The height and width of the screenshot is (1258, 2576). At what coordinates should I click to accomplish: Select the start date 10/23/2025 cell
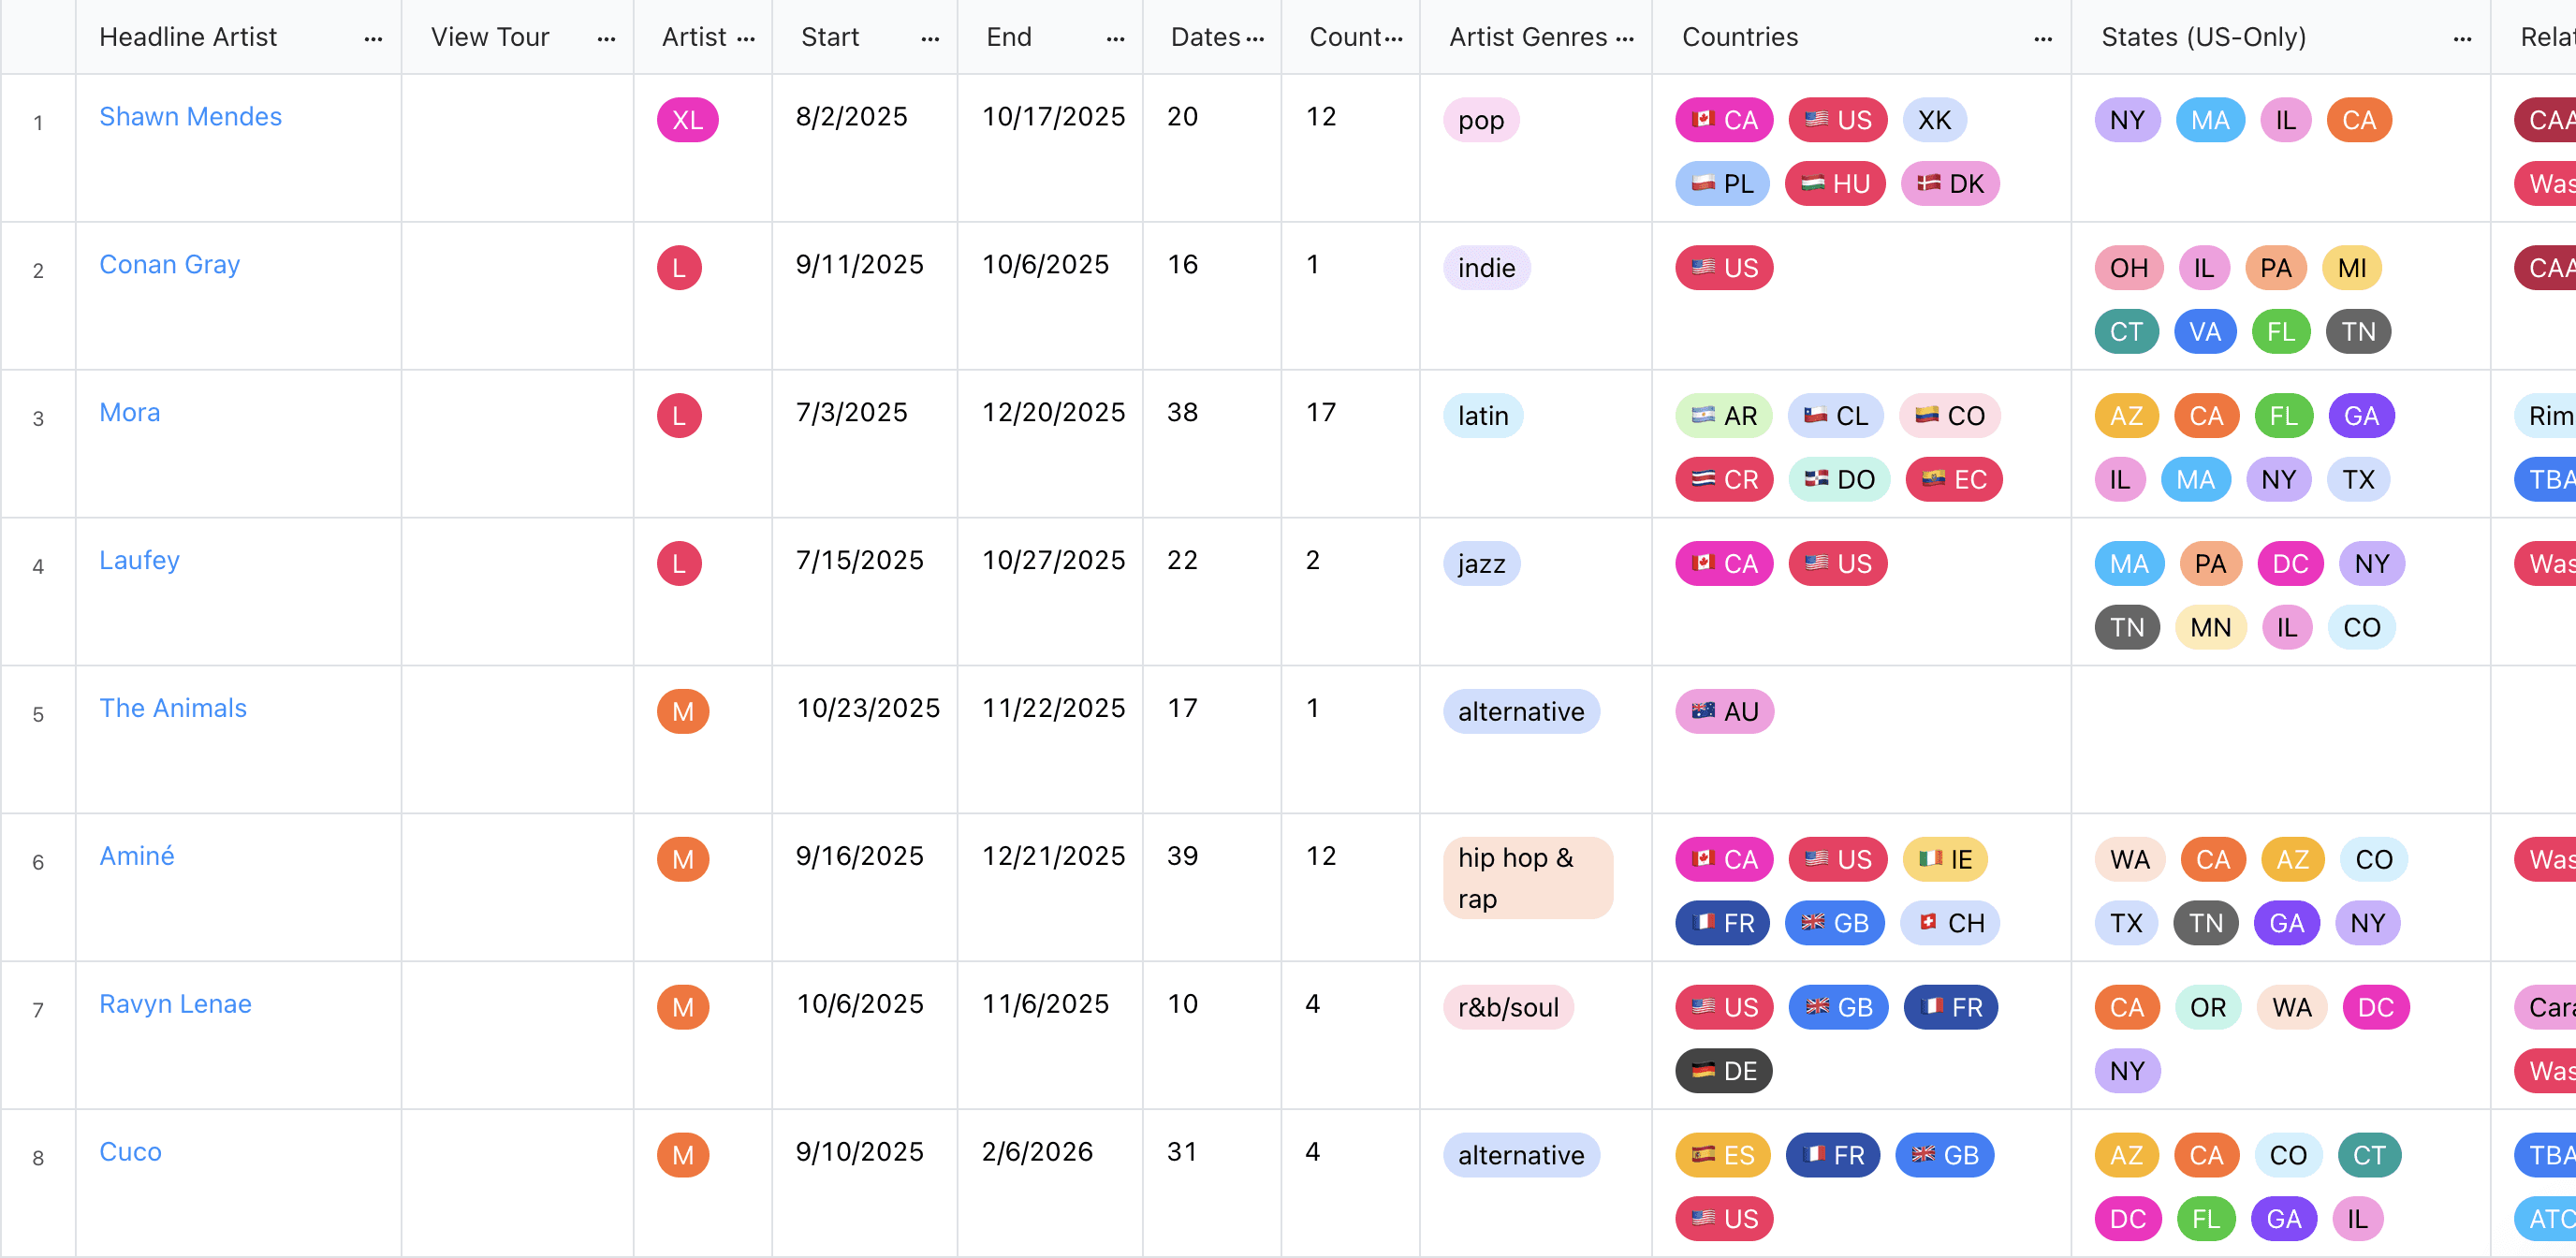click(x=864, y=740)
